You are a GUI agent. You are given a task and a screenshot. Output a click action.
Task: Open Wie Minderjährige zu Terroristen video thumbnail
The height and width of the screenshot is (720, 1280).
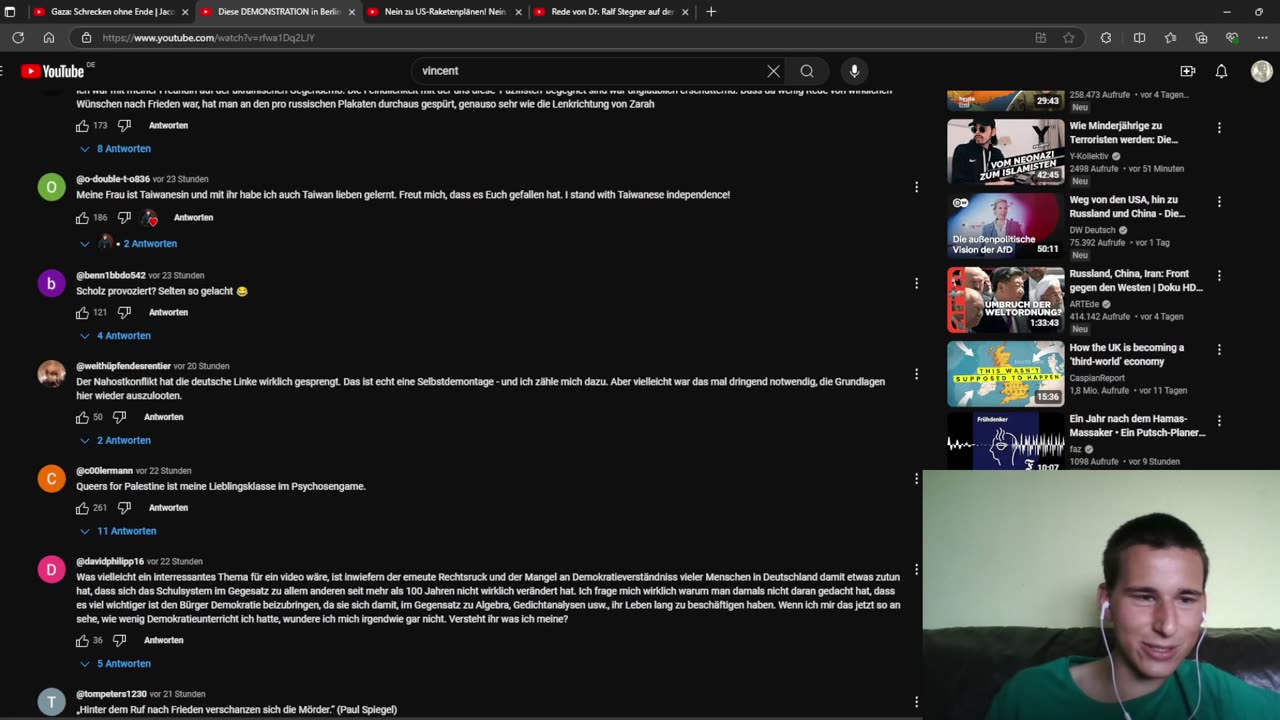pyautogui.click(x=1005, y=151)
